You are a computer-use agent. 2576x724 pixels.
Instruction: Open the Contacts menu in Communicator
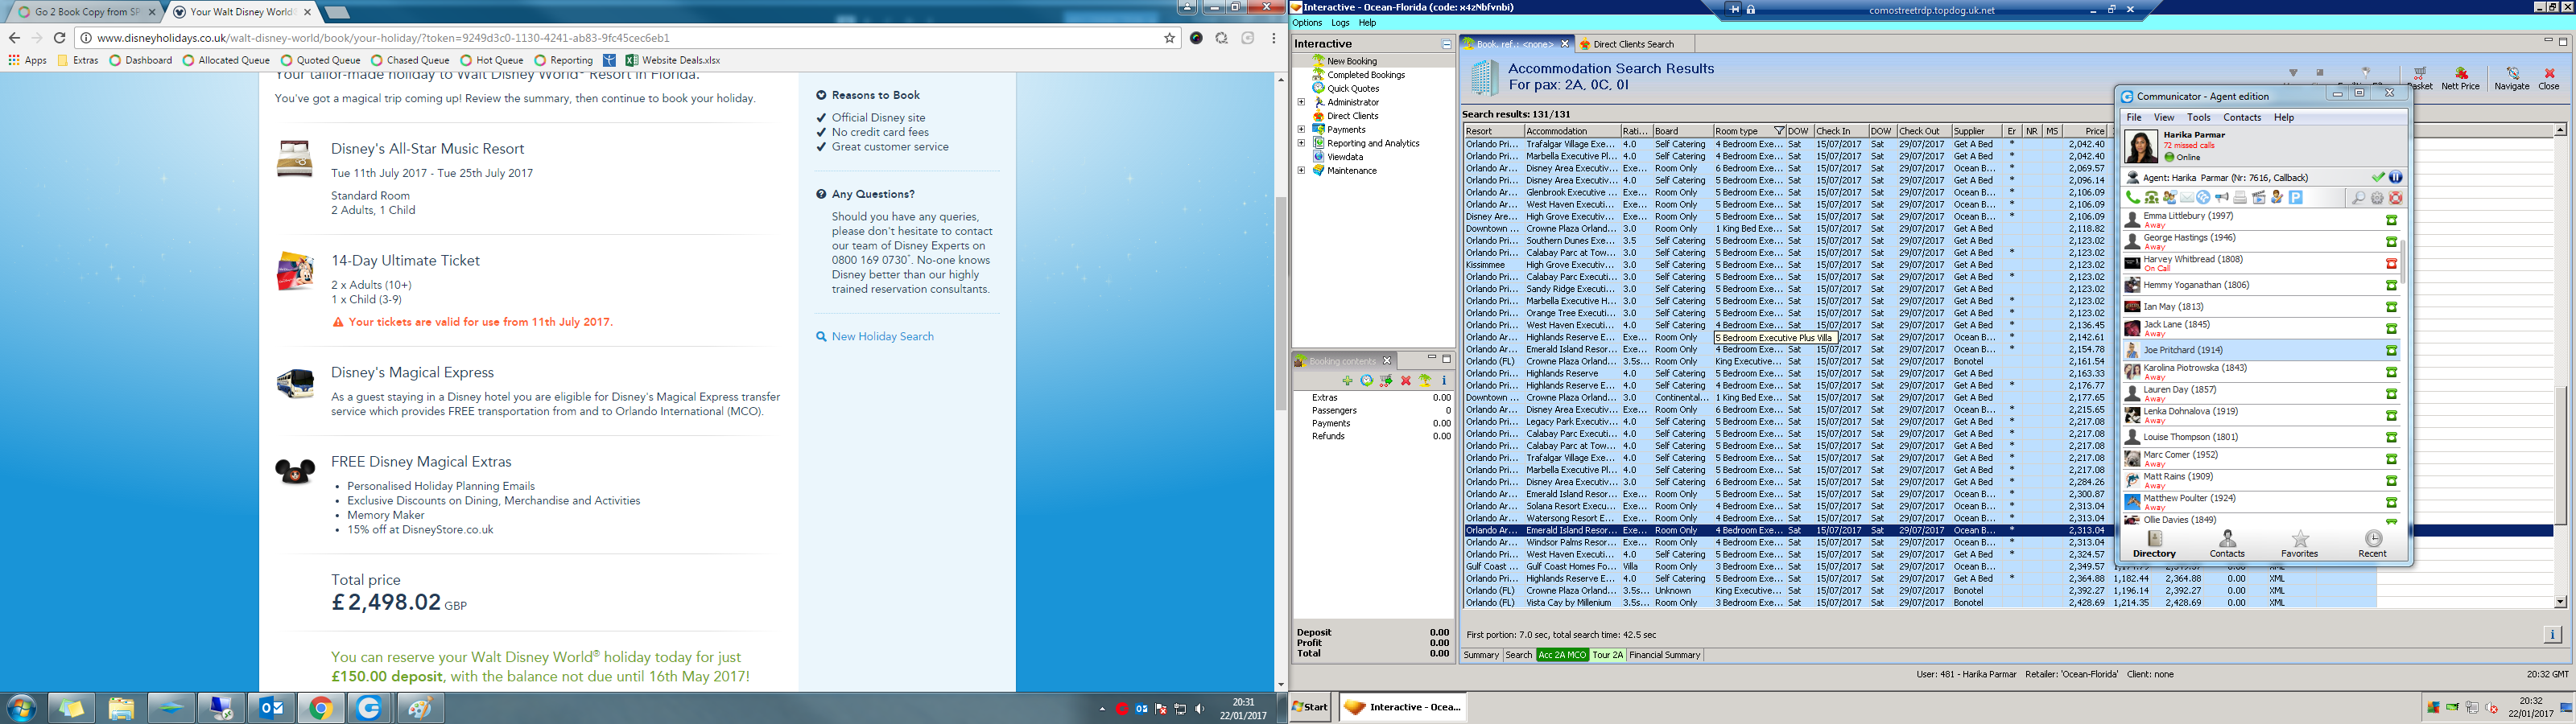point(2242,117)
